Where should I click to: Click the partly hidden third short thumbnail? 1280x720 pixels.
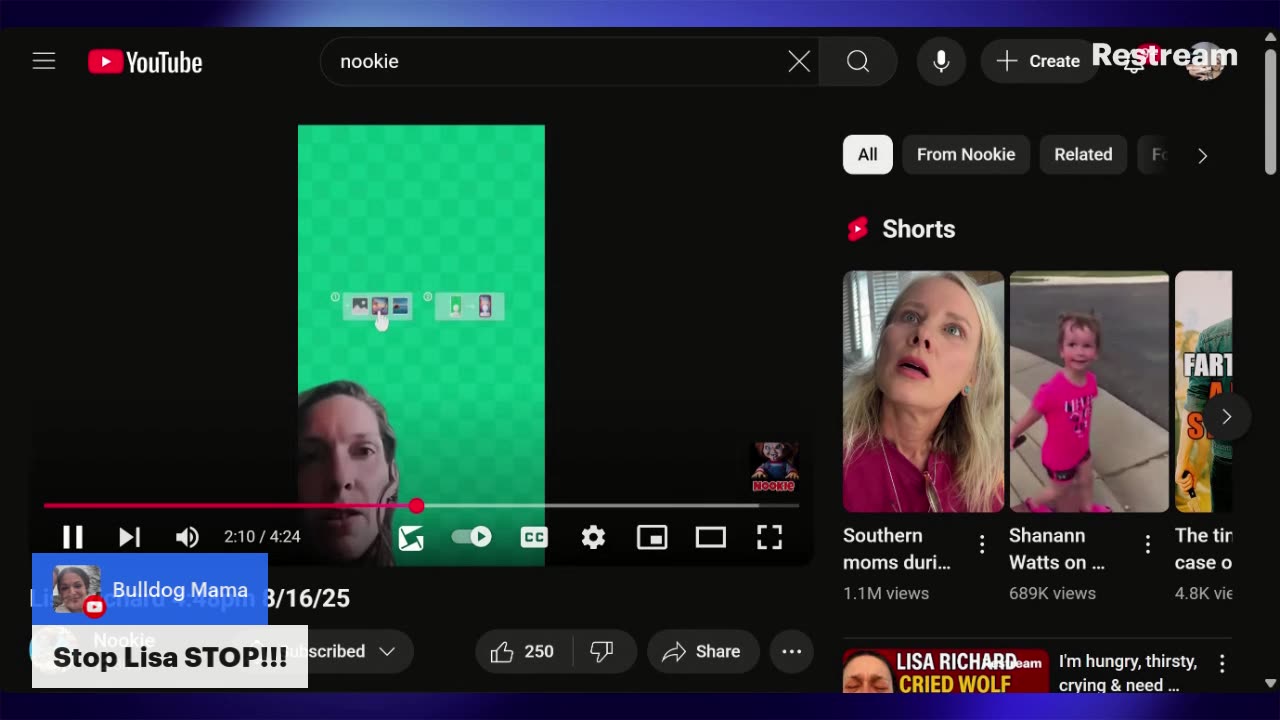[1204, 391]
